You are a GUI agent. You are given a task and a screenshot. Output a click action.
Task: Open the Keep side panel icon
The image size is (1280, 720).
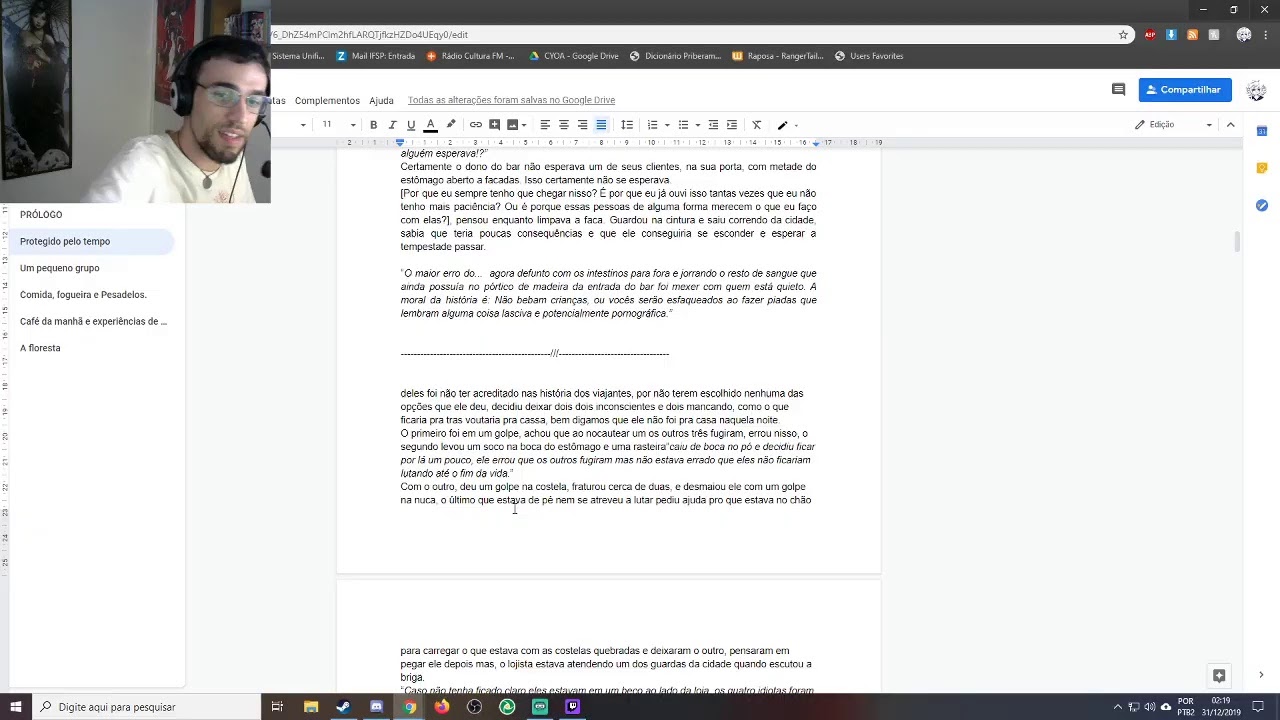pyautogui.click(x=1262, y=168)
